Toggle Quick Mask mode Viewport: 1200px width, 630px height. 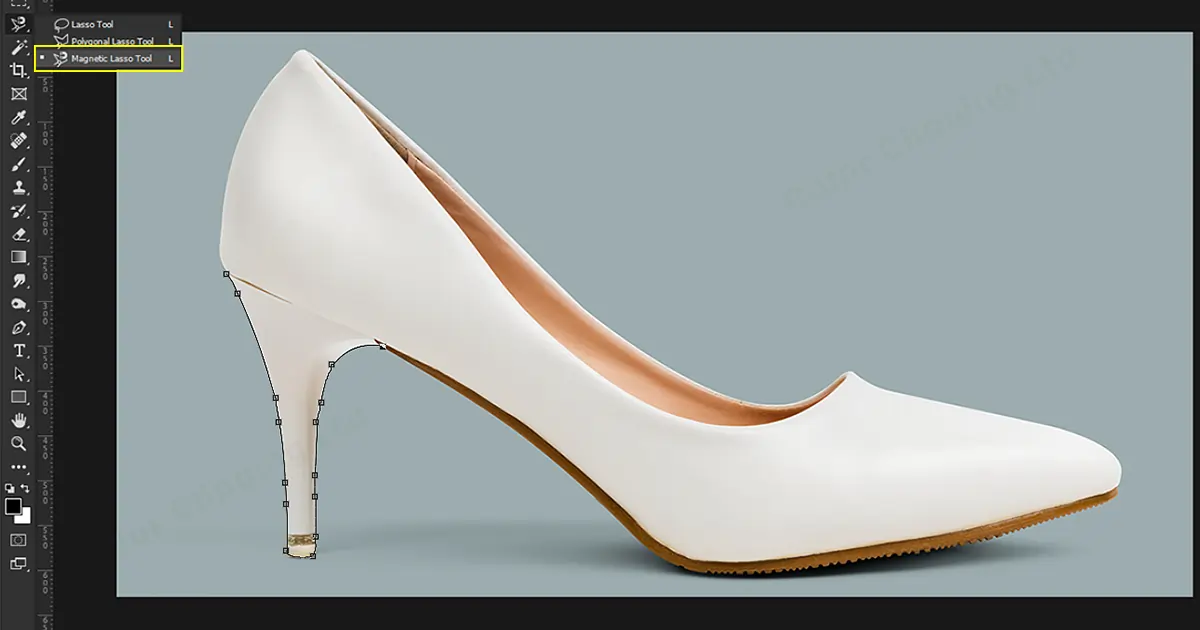point(18,540)
